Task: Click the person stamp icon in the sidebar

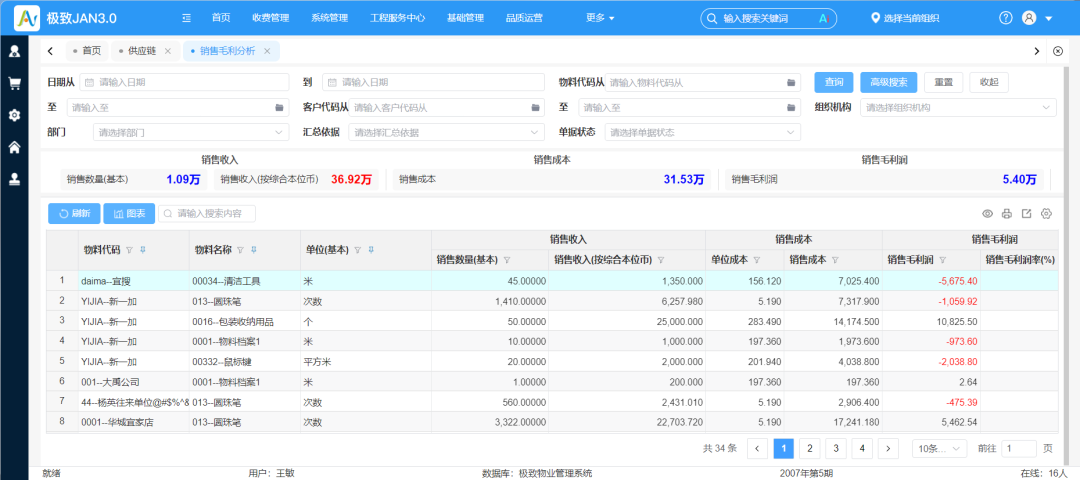Action: coord(14,179)
